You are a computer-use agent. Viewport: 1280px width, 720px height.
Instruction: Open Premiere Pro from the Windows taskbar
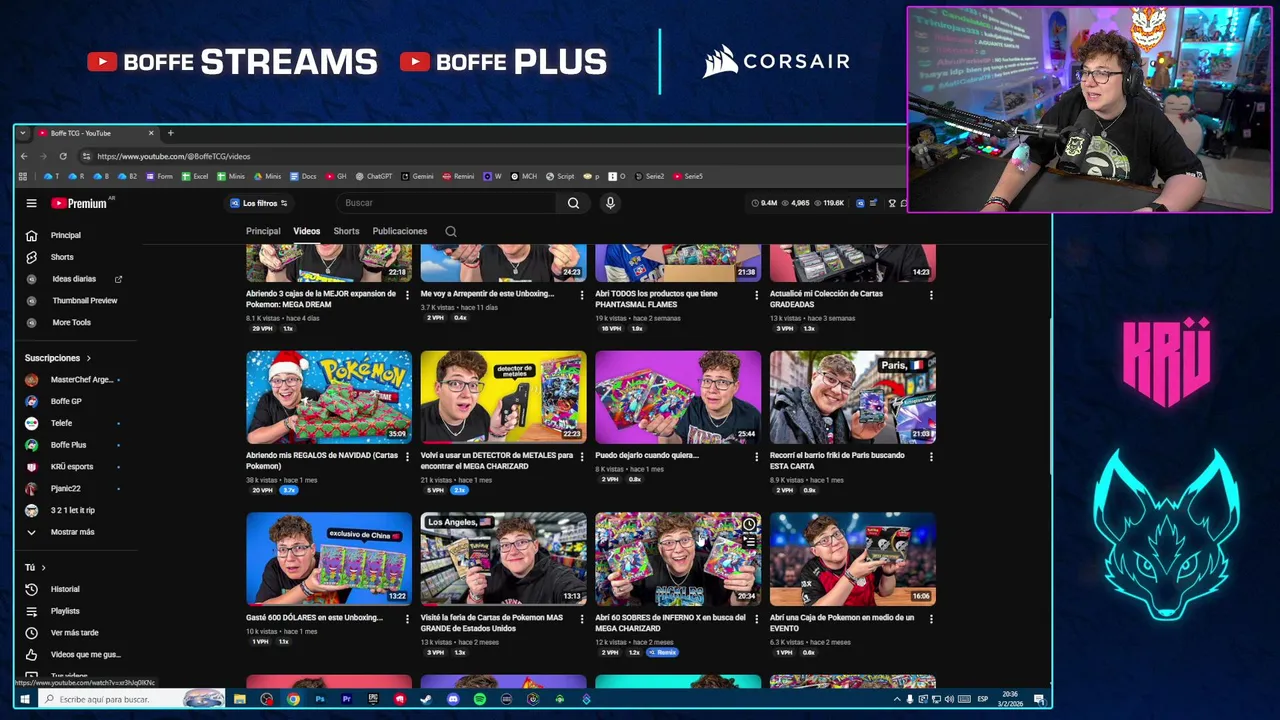tap(346, 699)
